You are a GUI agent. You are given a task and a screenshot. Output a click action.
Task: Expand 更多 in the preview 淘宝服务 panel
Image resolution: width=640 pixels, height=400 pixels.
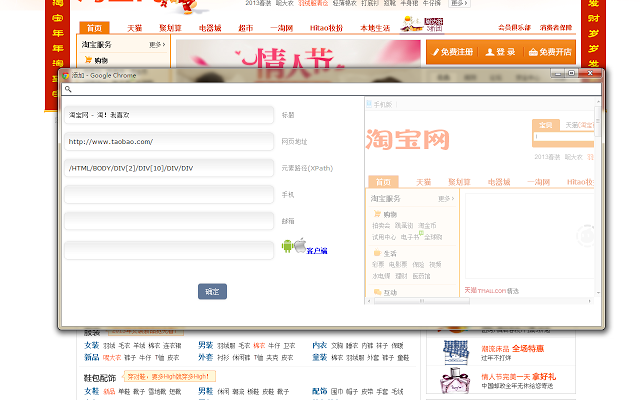pyautogui.click(x=446, y=199)
